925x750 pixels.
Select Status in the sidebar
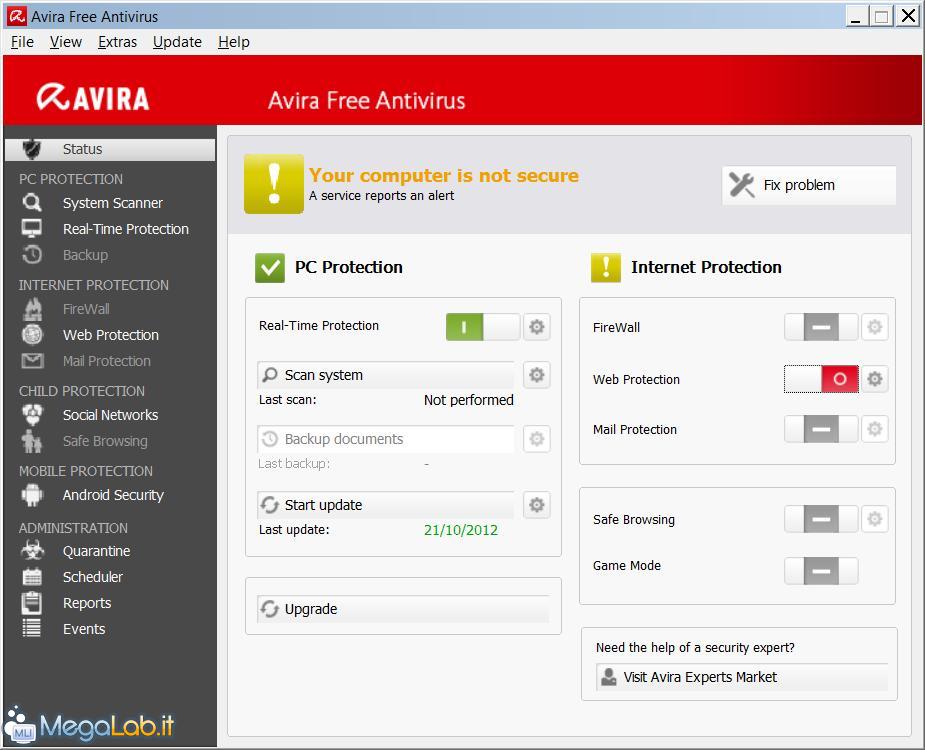coord(110,149)
